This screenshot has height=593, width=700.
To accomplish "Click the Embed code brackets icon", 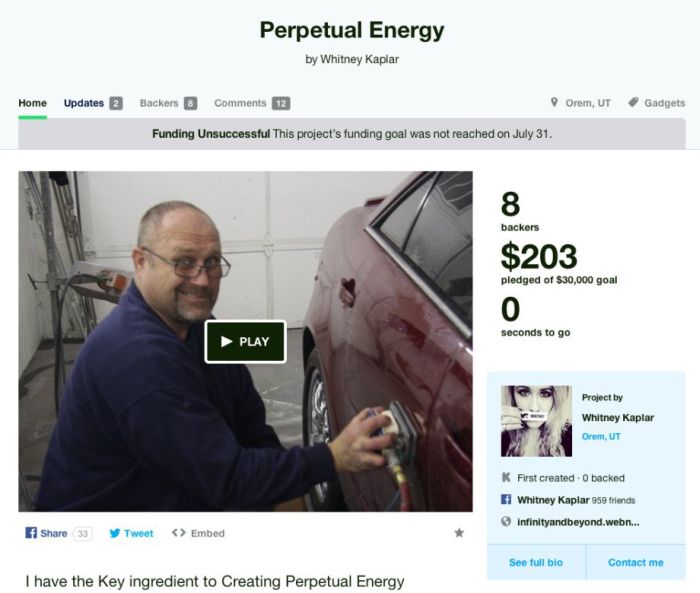I will 179,533.
